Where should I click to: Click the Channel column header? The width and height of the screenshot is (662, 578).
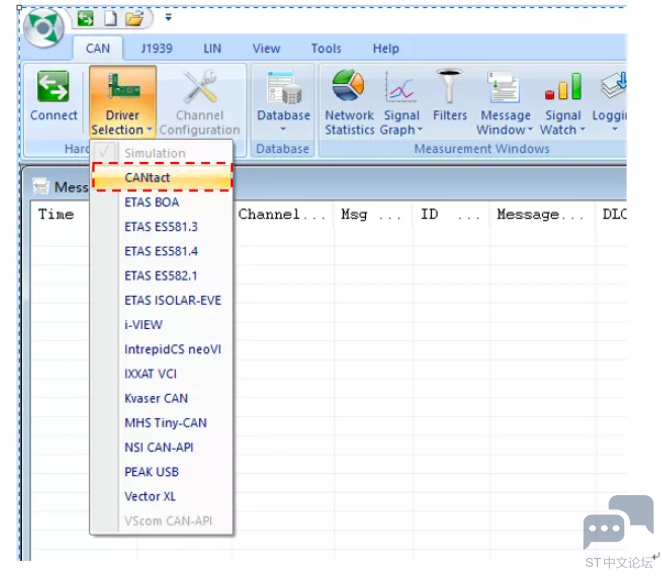coord(282,214)
